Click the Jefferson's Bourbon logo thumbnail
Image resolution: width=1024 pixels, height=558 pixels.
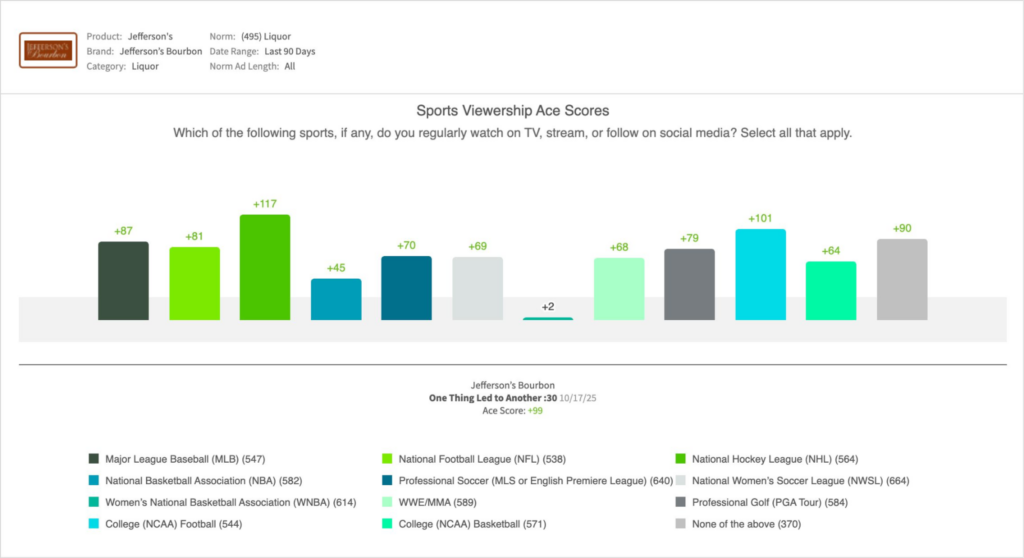[x=49, y=51]
